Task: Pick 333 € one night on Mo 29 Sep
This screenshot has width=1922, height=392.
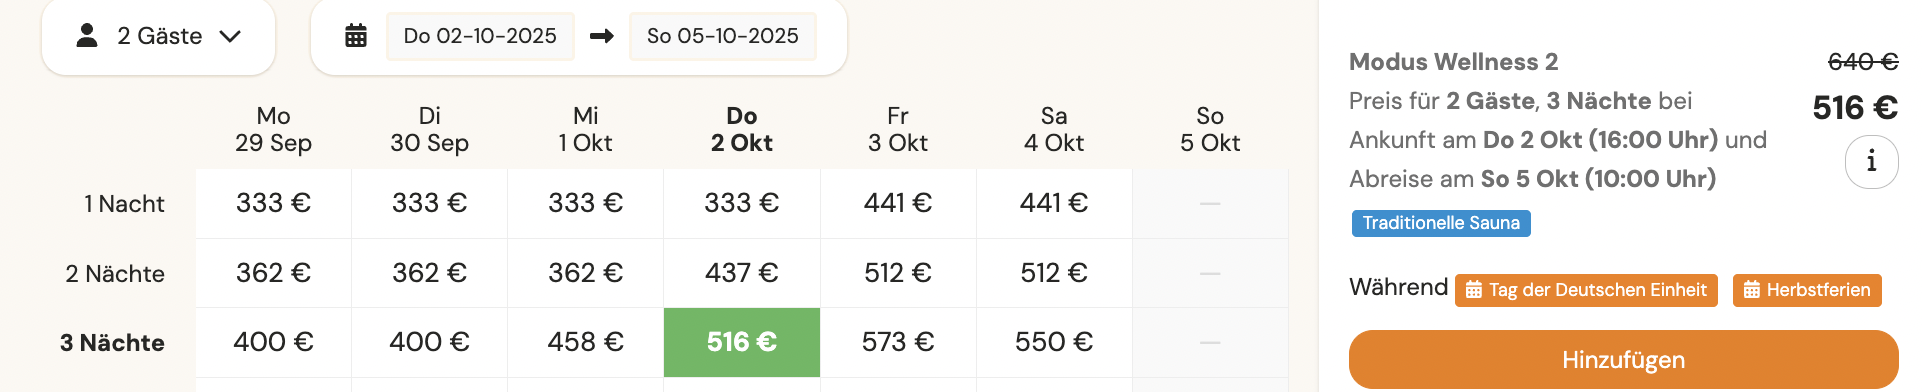Action: click(x=273, y=203)
